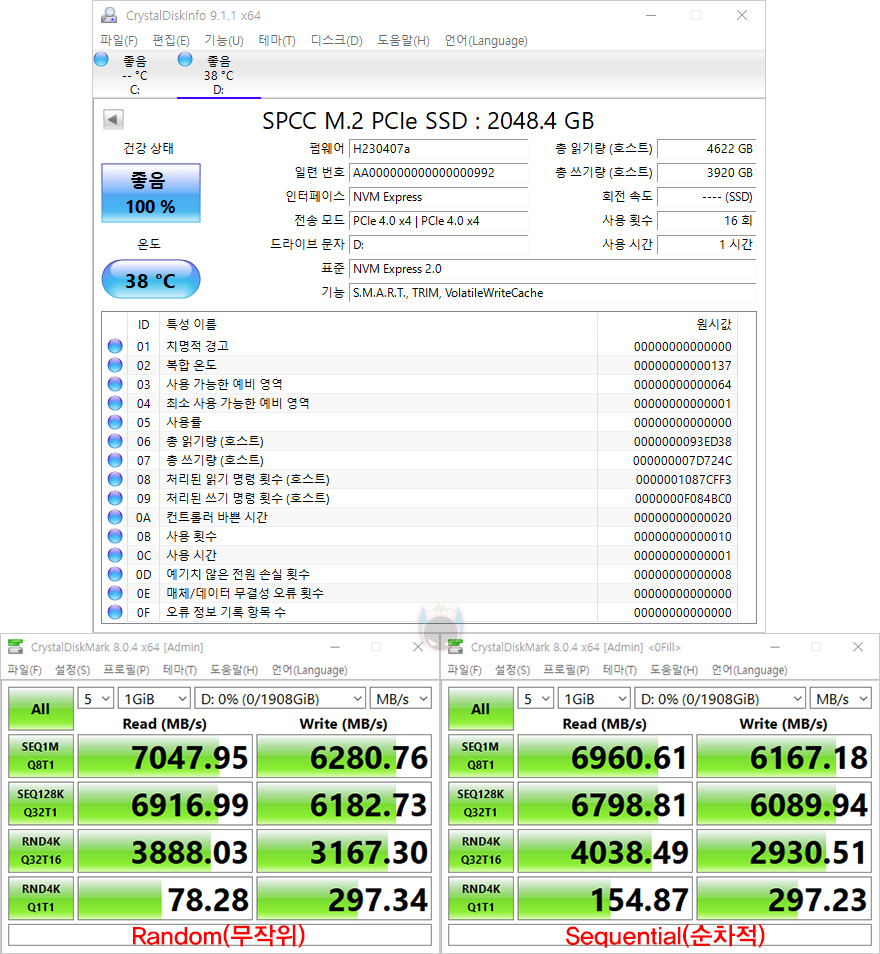The width and height of the screenshot is (880, 954).
Task: Run SEQ1M Q8T1 test in right CrystalDiskMark
Action: 481,756
